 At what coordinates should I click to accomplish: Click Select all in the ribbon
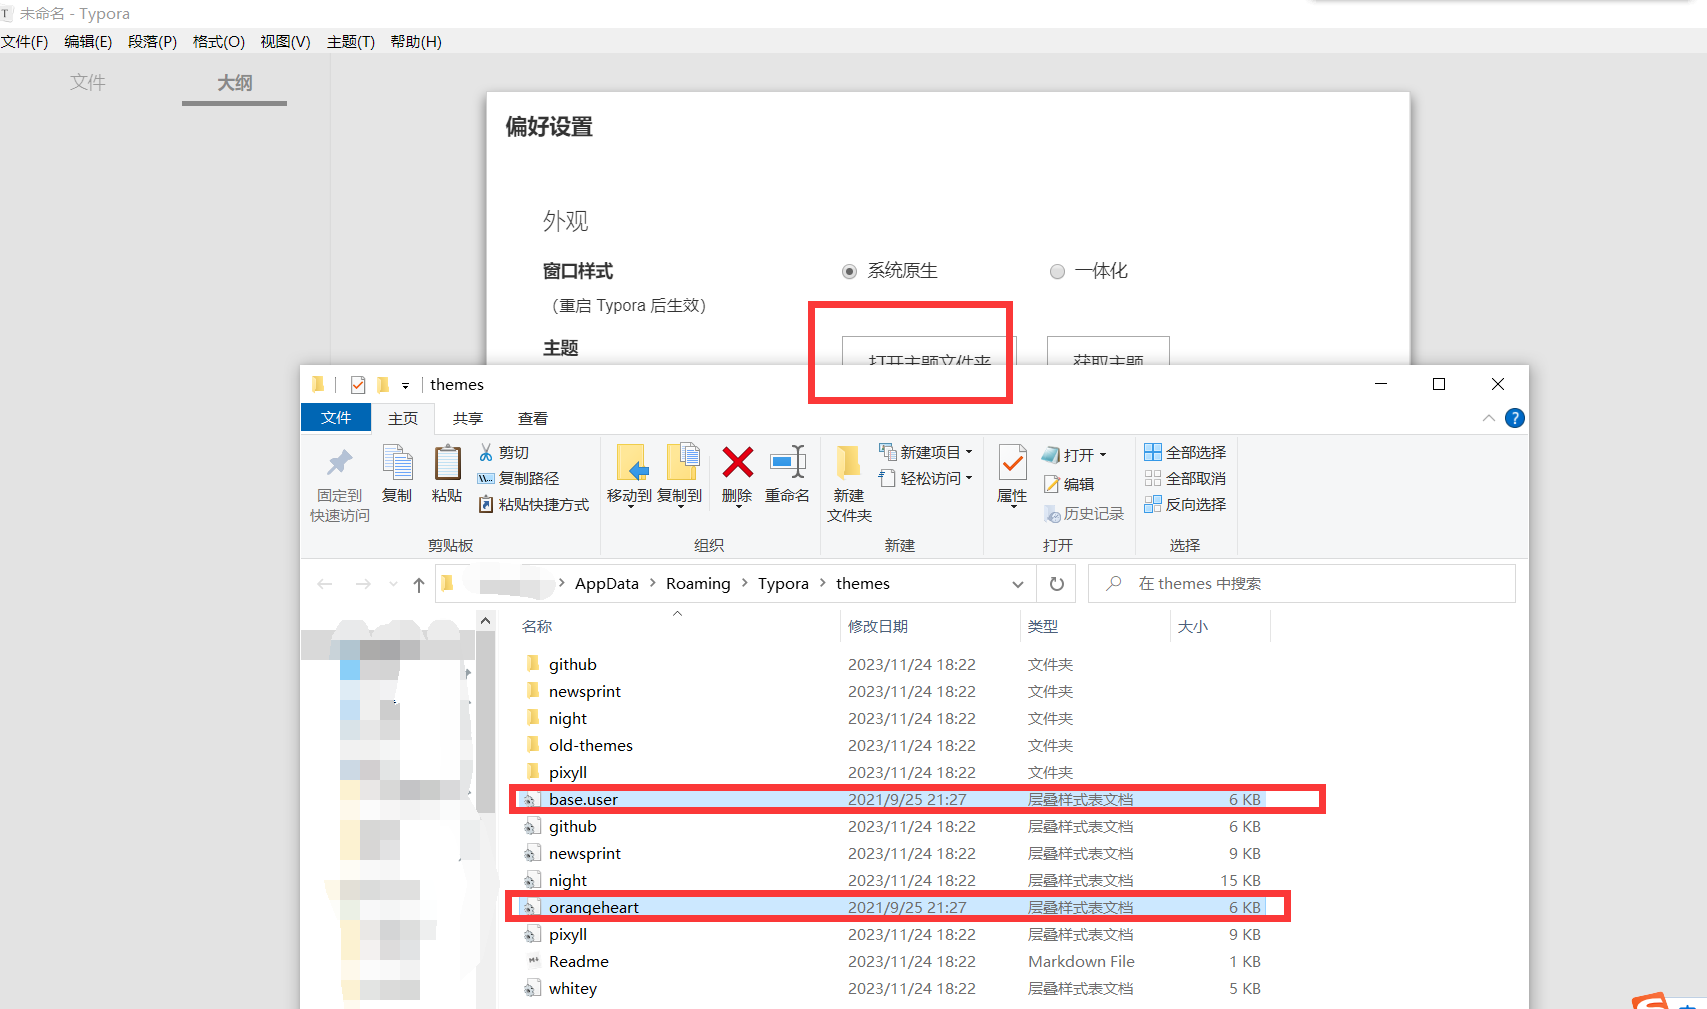1185,453
